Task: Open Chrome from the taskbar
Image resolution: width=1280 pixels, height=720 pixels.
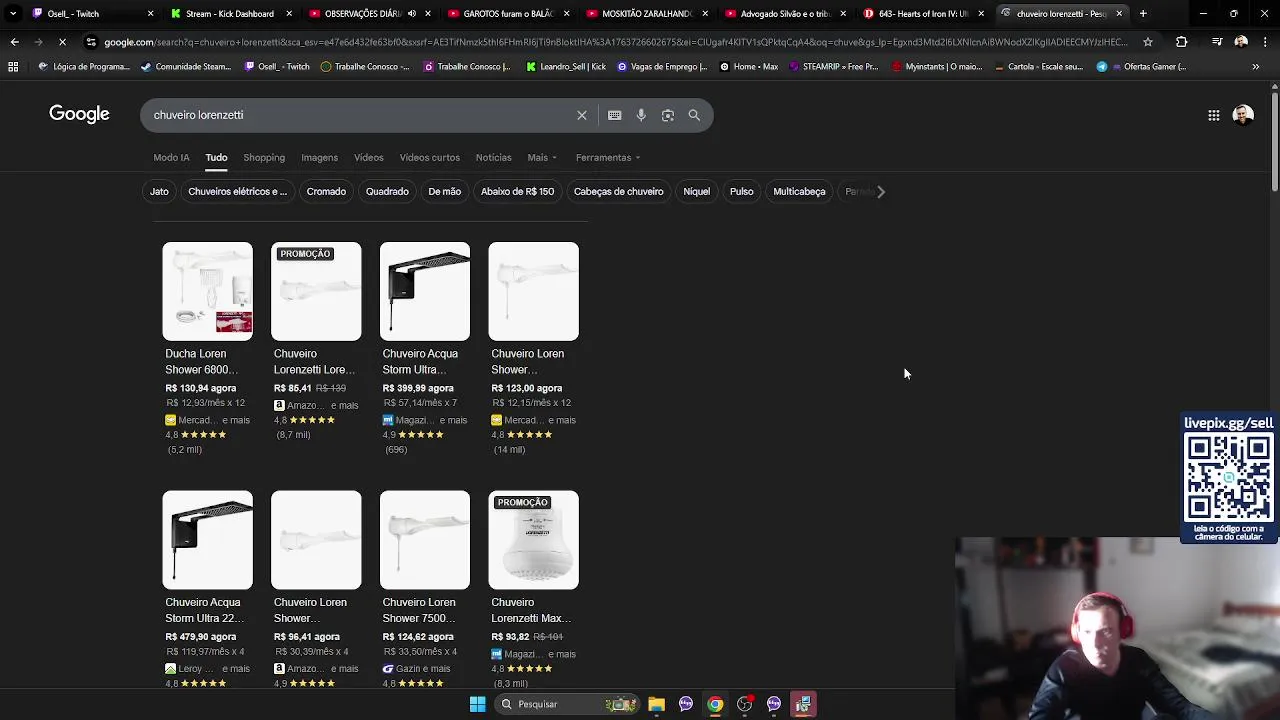Action: [x=715, y=704]
